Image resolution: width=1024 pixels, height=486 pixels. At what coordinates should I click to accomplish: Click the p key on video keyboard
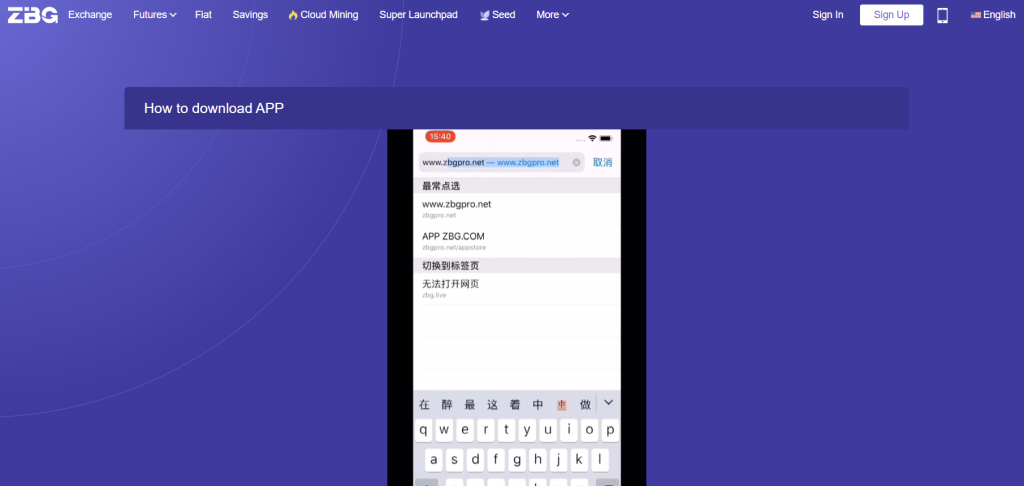point(611,430)
